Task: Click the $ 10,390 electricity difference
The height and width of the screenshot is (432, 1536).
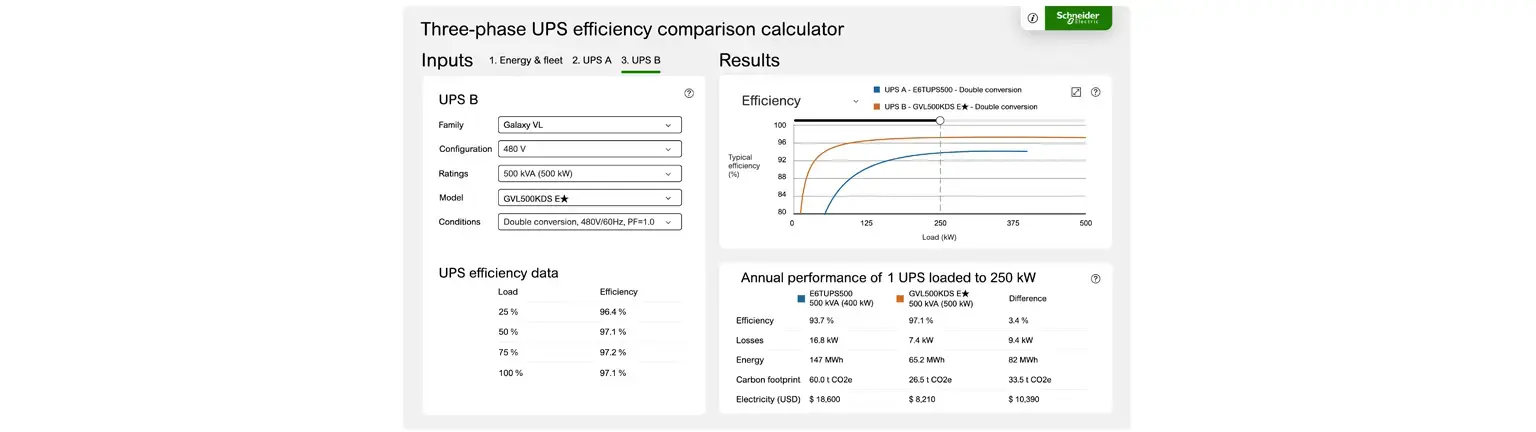Action: pos(1024,399)
